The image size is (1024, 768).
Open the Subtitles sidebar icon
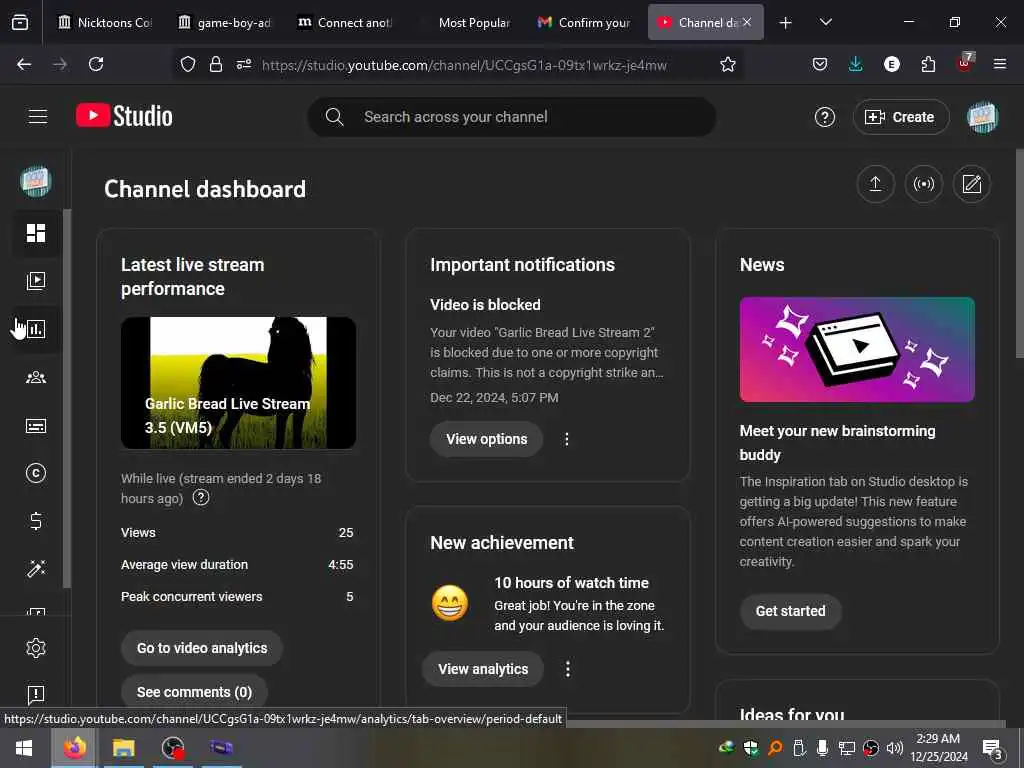click(x=36, y=426)
